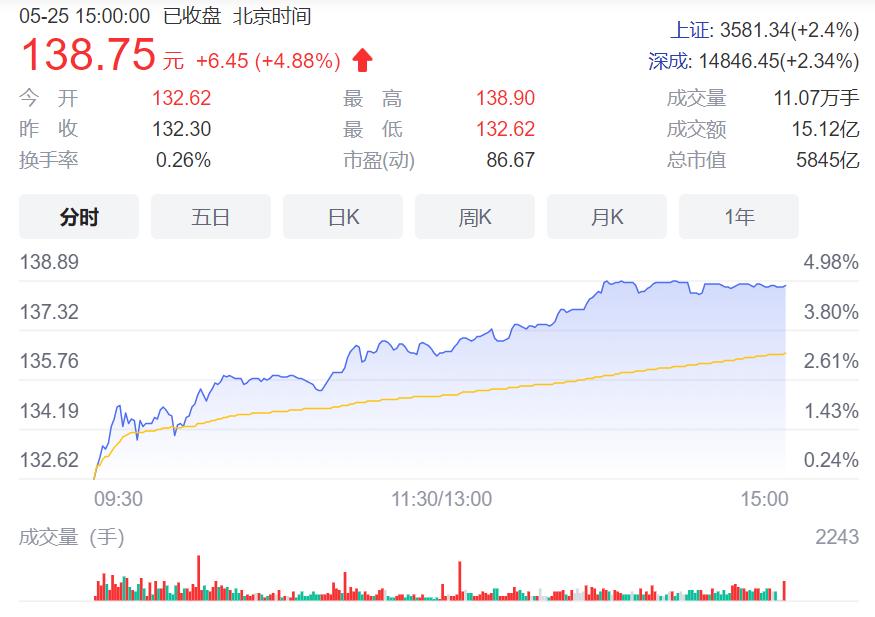Select the 1年 chart tab

coord(739,217)
